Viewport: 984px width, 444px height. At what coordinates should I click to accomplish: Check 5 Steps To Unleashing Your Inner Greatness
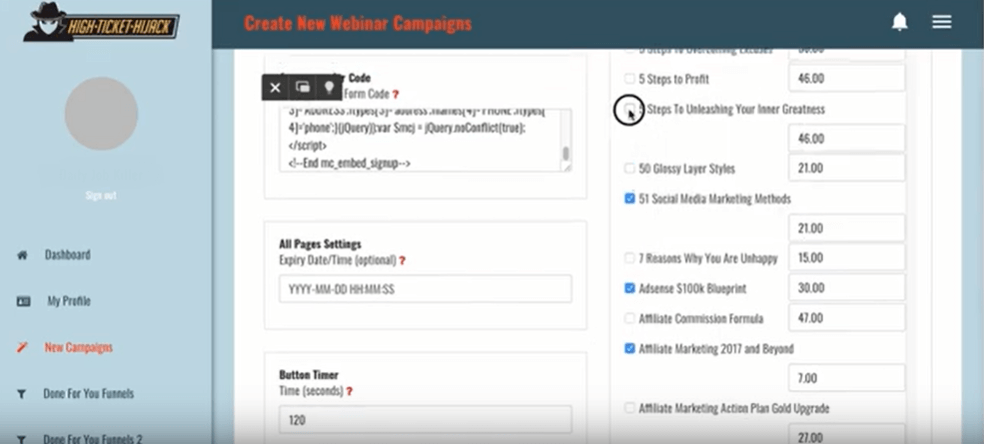(x=629, y=109)
